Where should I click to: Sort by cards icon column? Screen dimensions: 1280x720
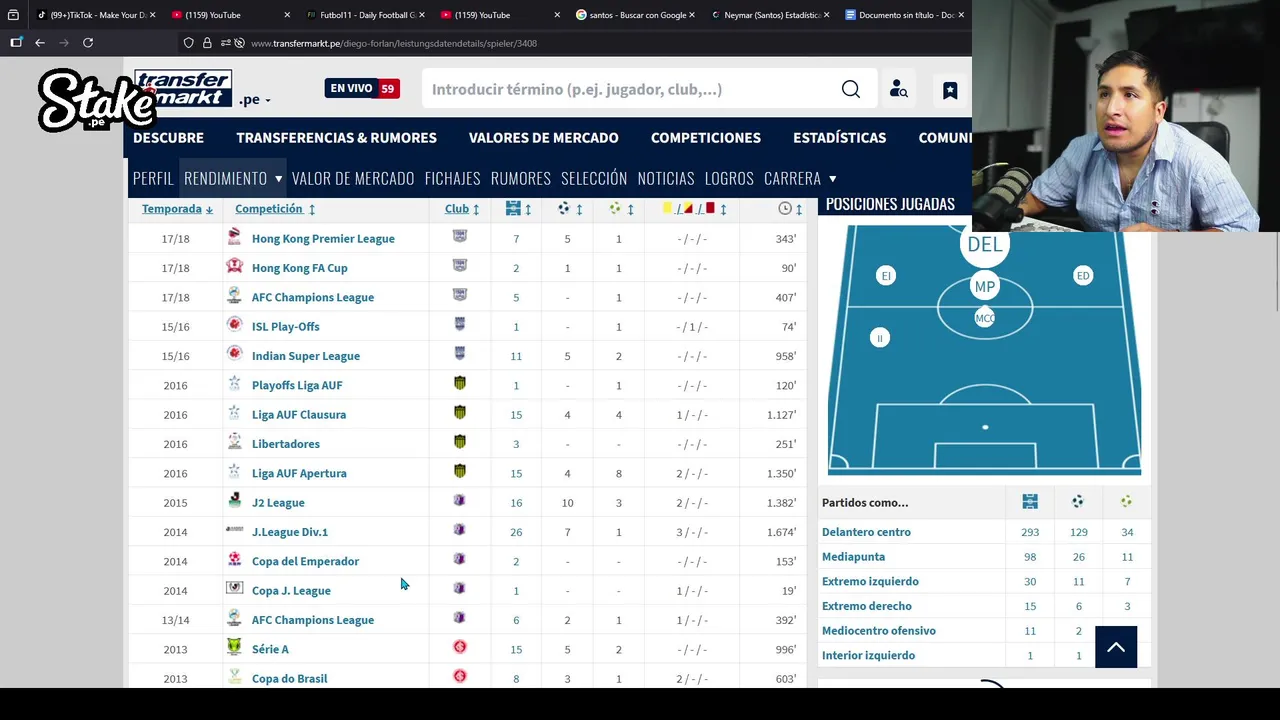[694, 209]
